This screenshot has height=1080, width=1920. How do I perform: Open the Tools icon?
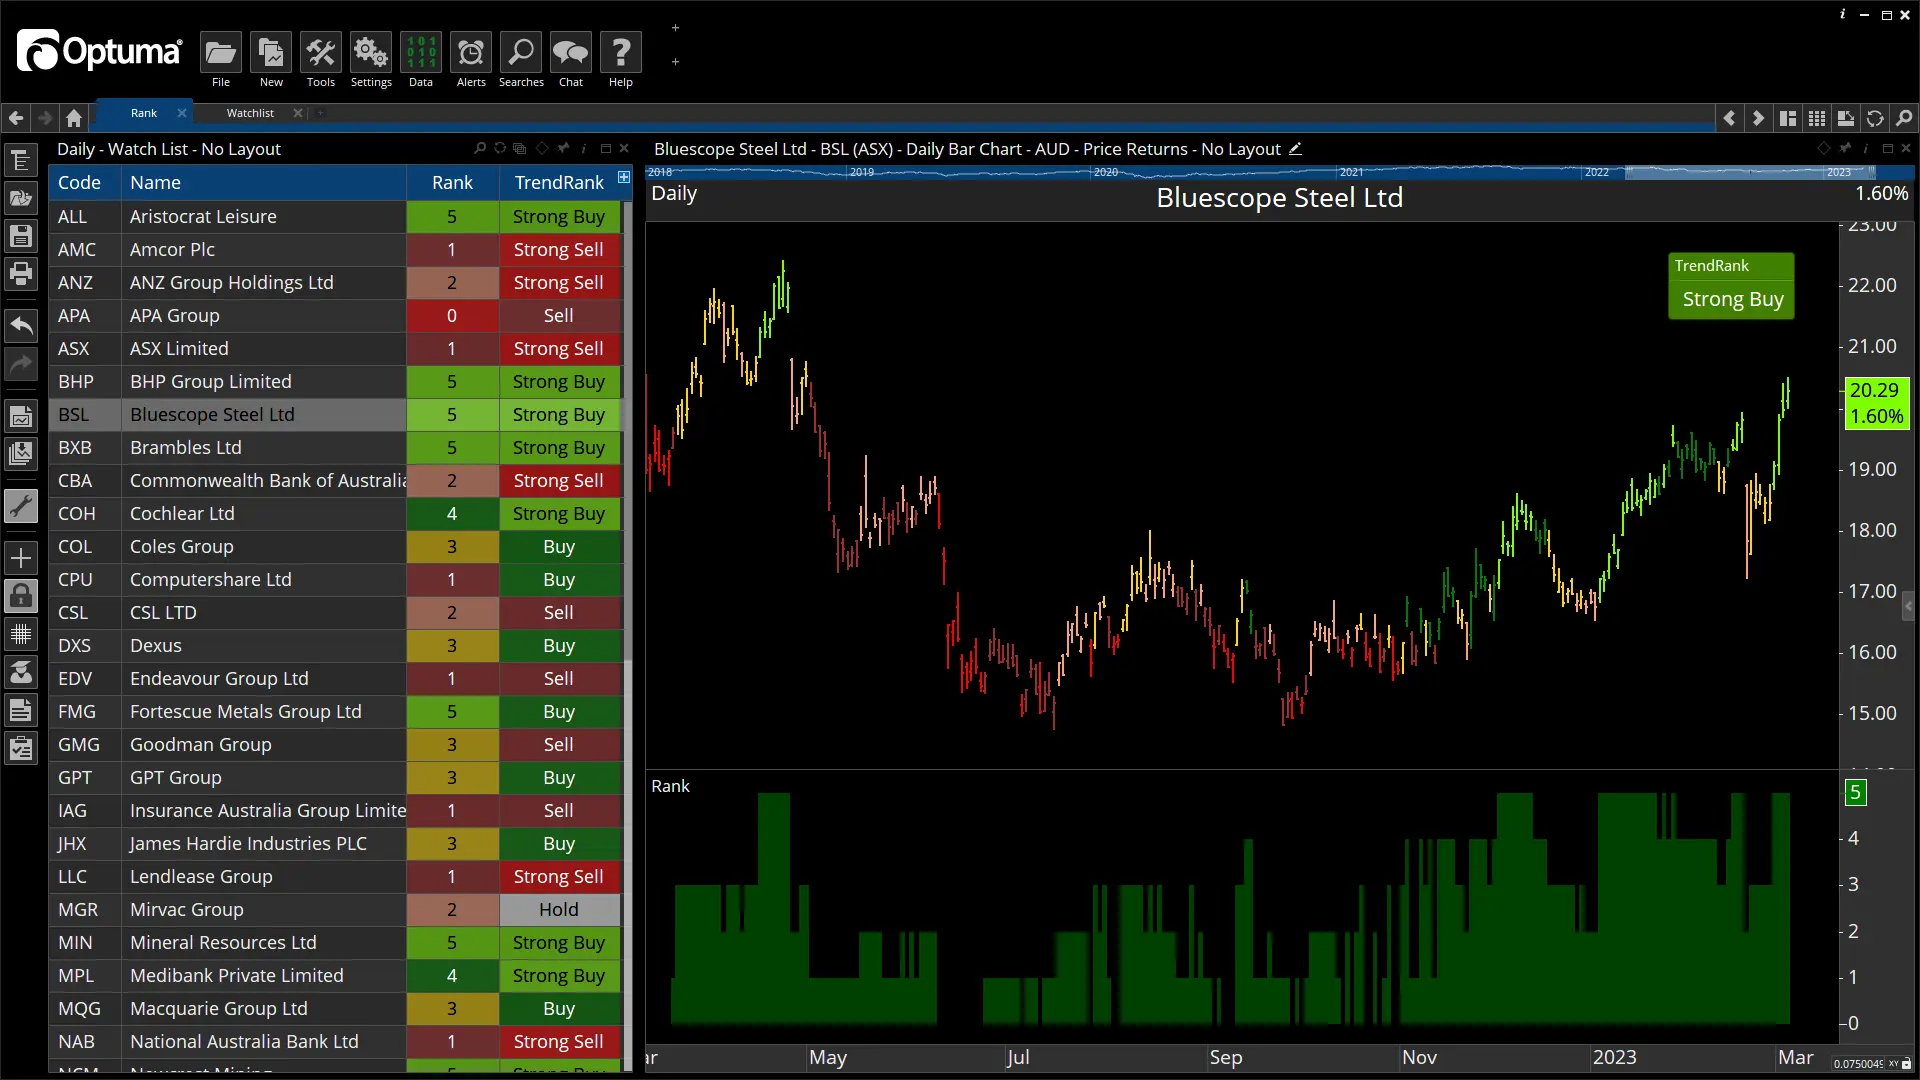[x=321, y=53]
